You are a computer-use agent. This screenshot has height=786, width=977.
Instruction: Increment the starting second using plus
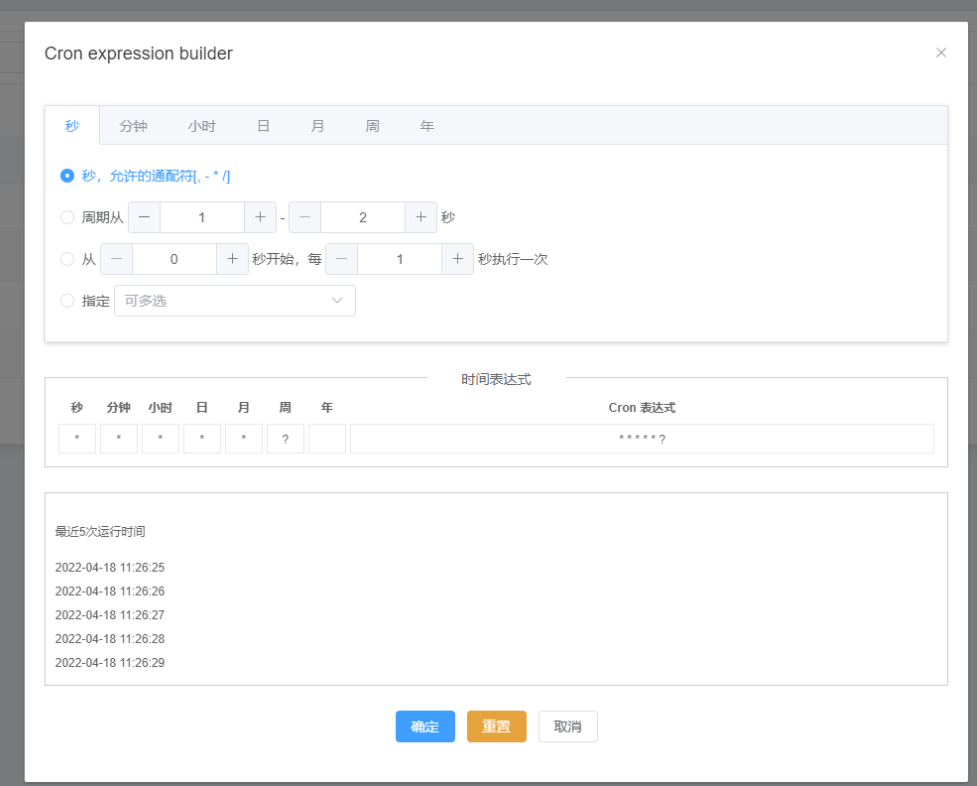232,258
